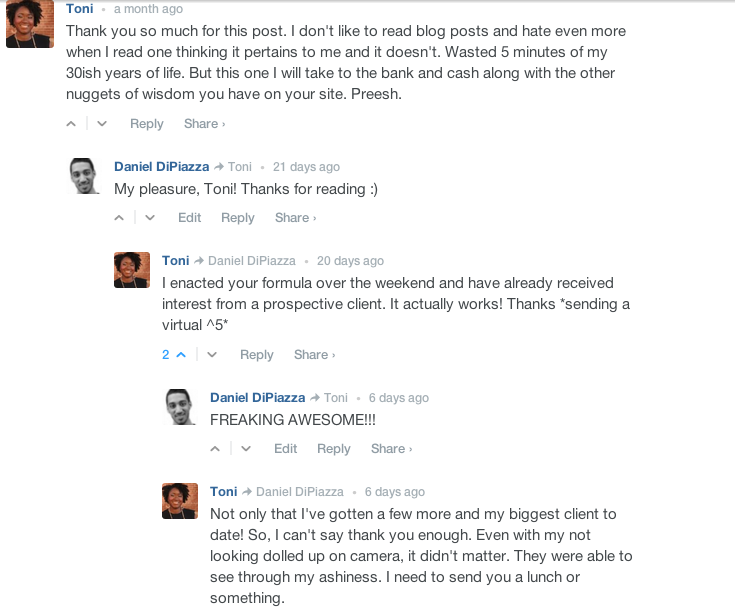Click Toni's avatar on the top comment

click(30, 24)
